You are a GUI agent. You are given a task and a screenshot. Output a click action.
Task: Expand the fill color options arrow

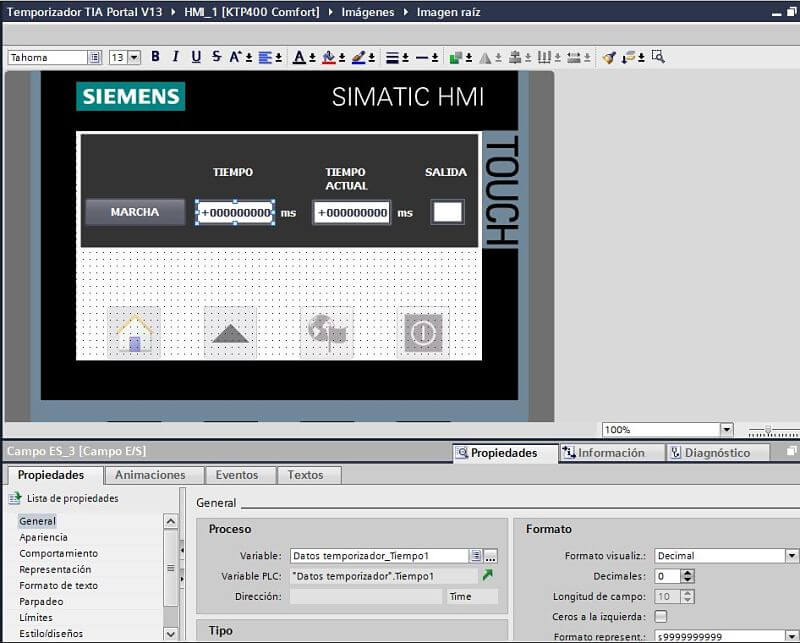342,58
